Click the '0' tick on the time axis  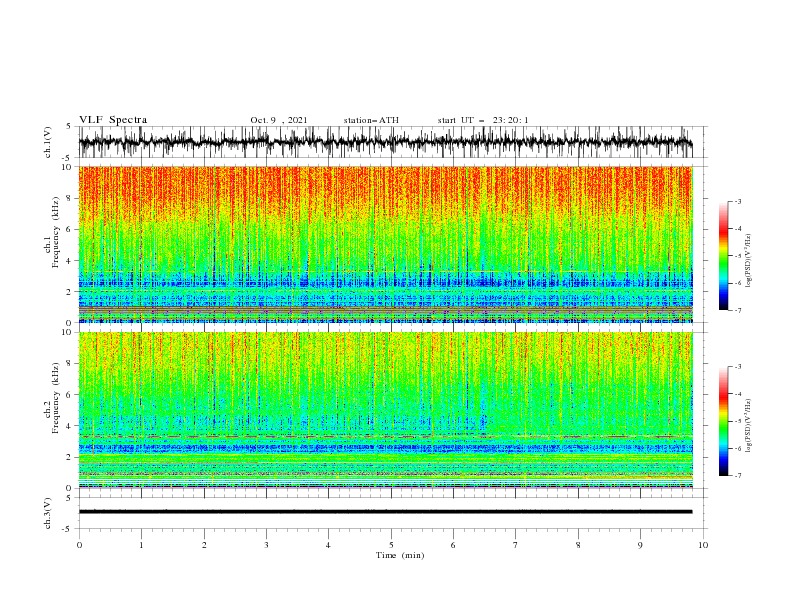[79, 545]
